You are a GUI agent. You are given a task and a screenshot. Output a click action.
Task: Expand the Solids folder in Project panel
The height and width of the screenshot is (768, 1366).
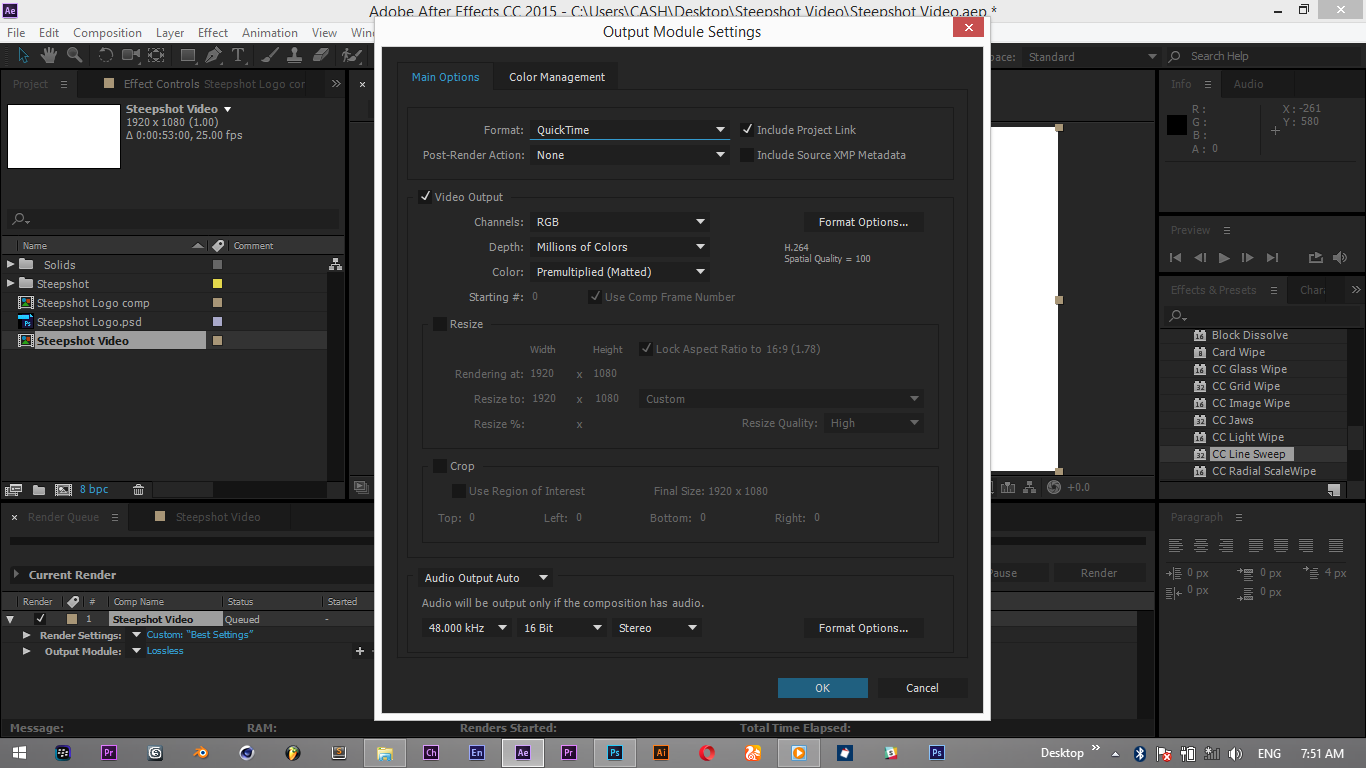coord(11,265)
